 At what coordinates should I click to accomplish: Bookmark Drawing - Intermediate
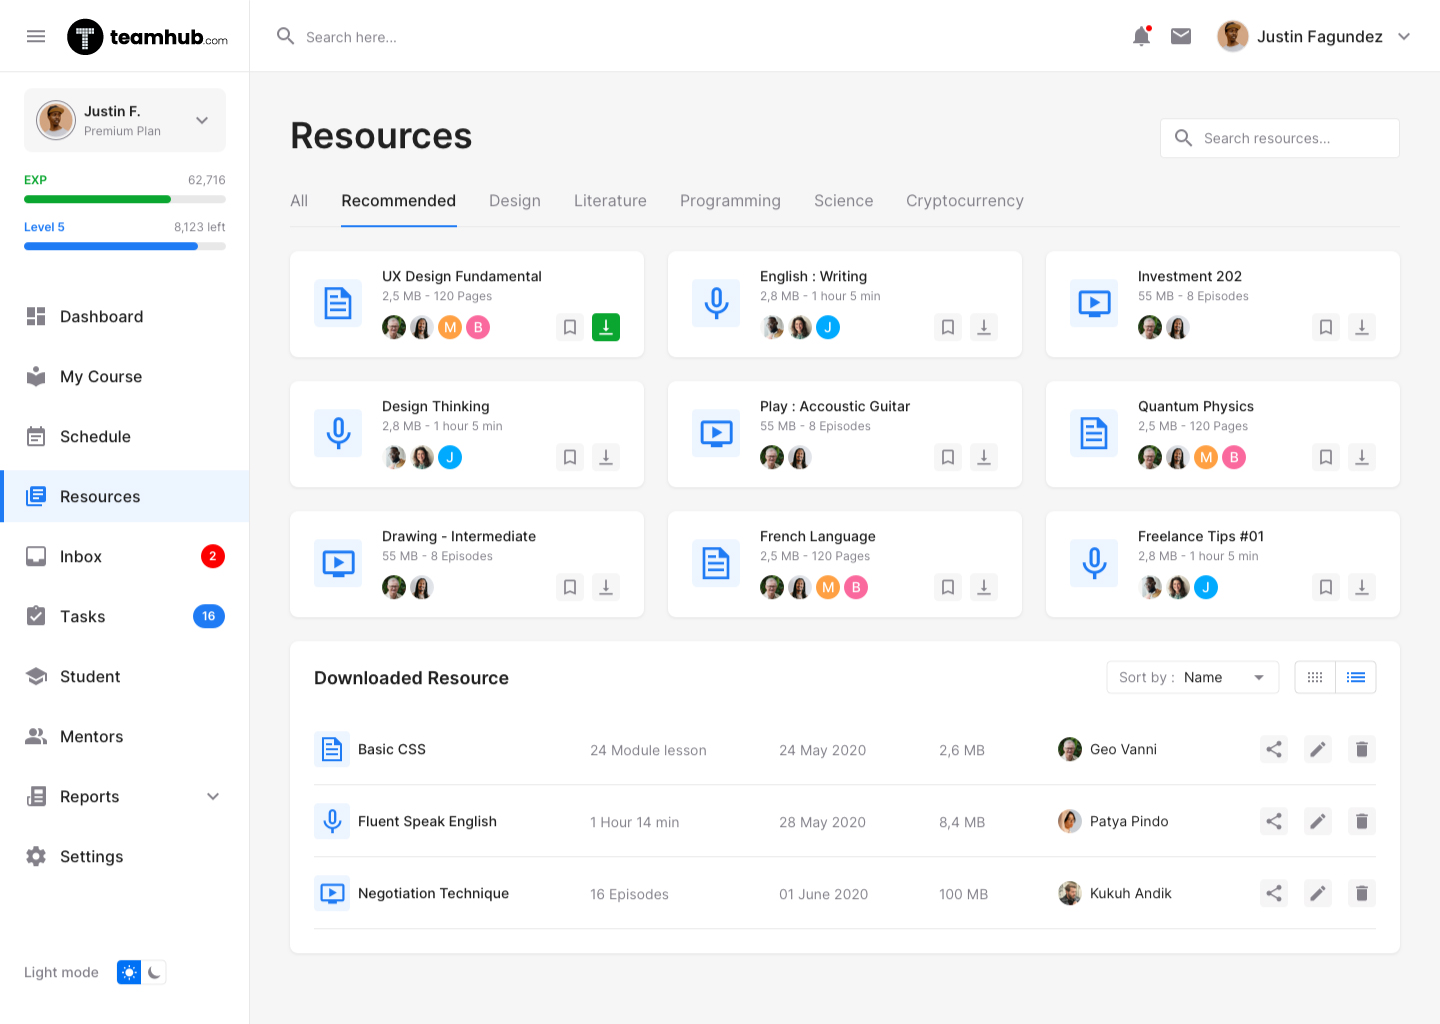pos(570,587)
